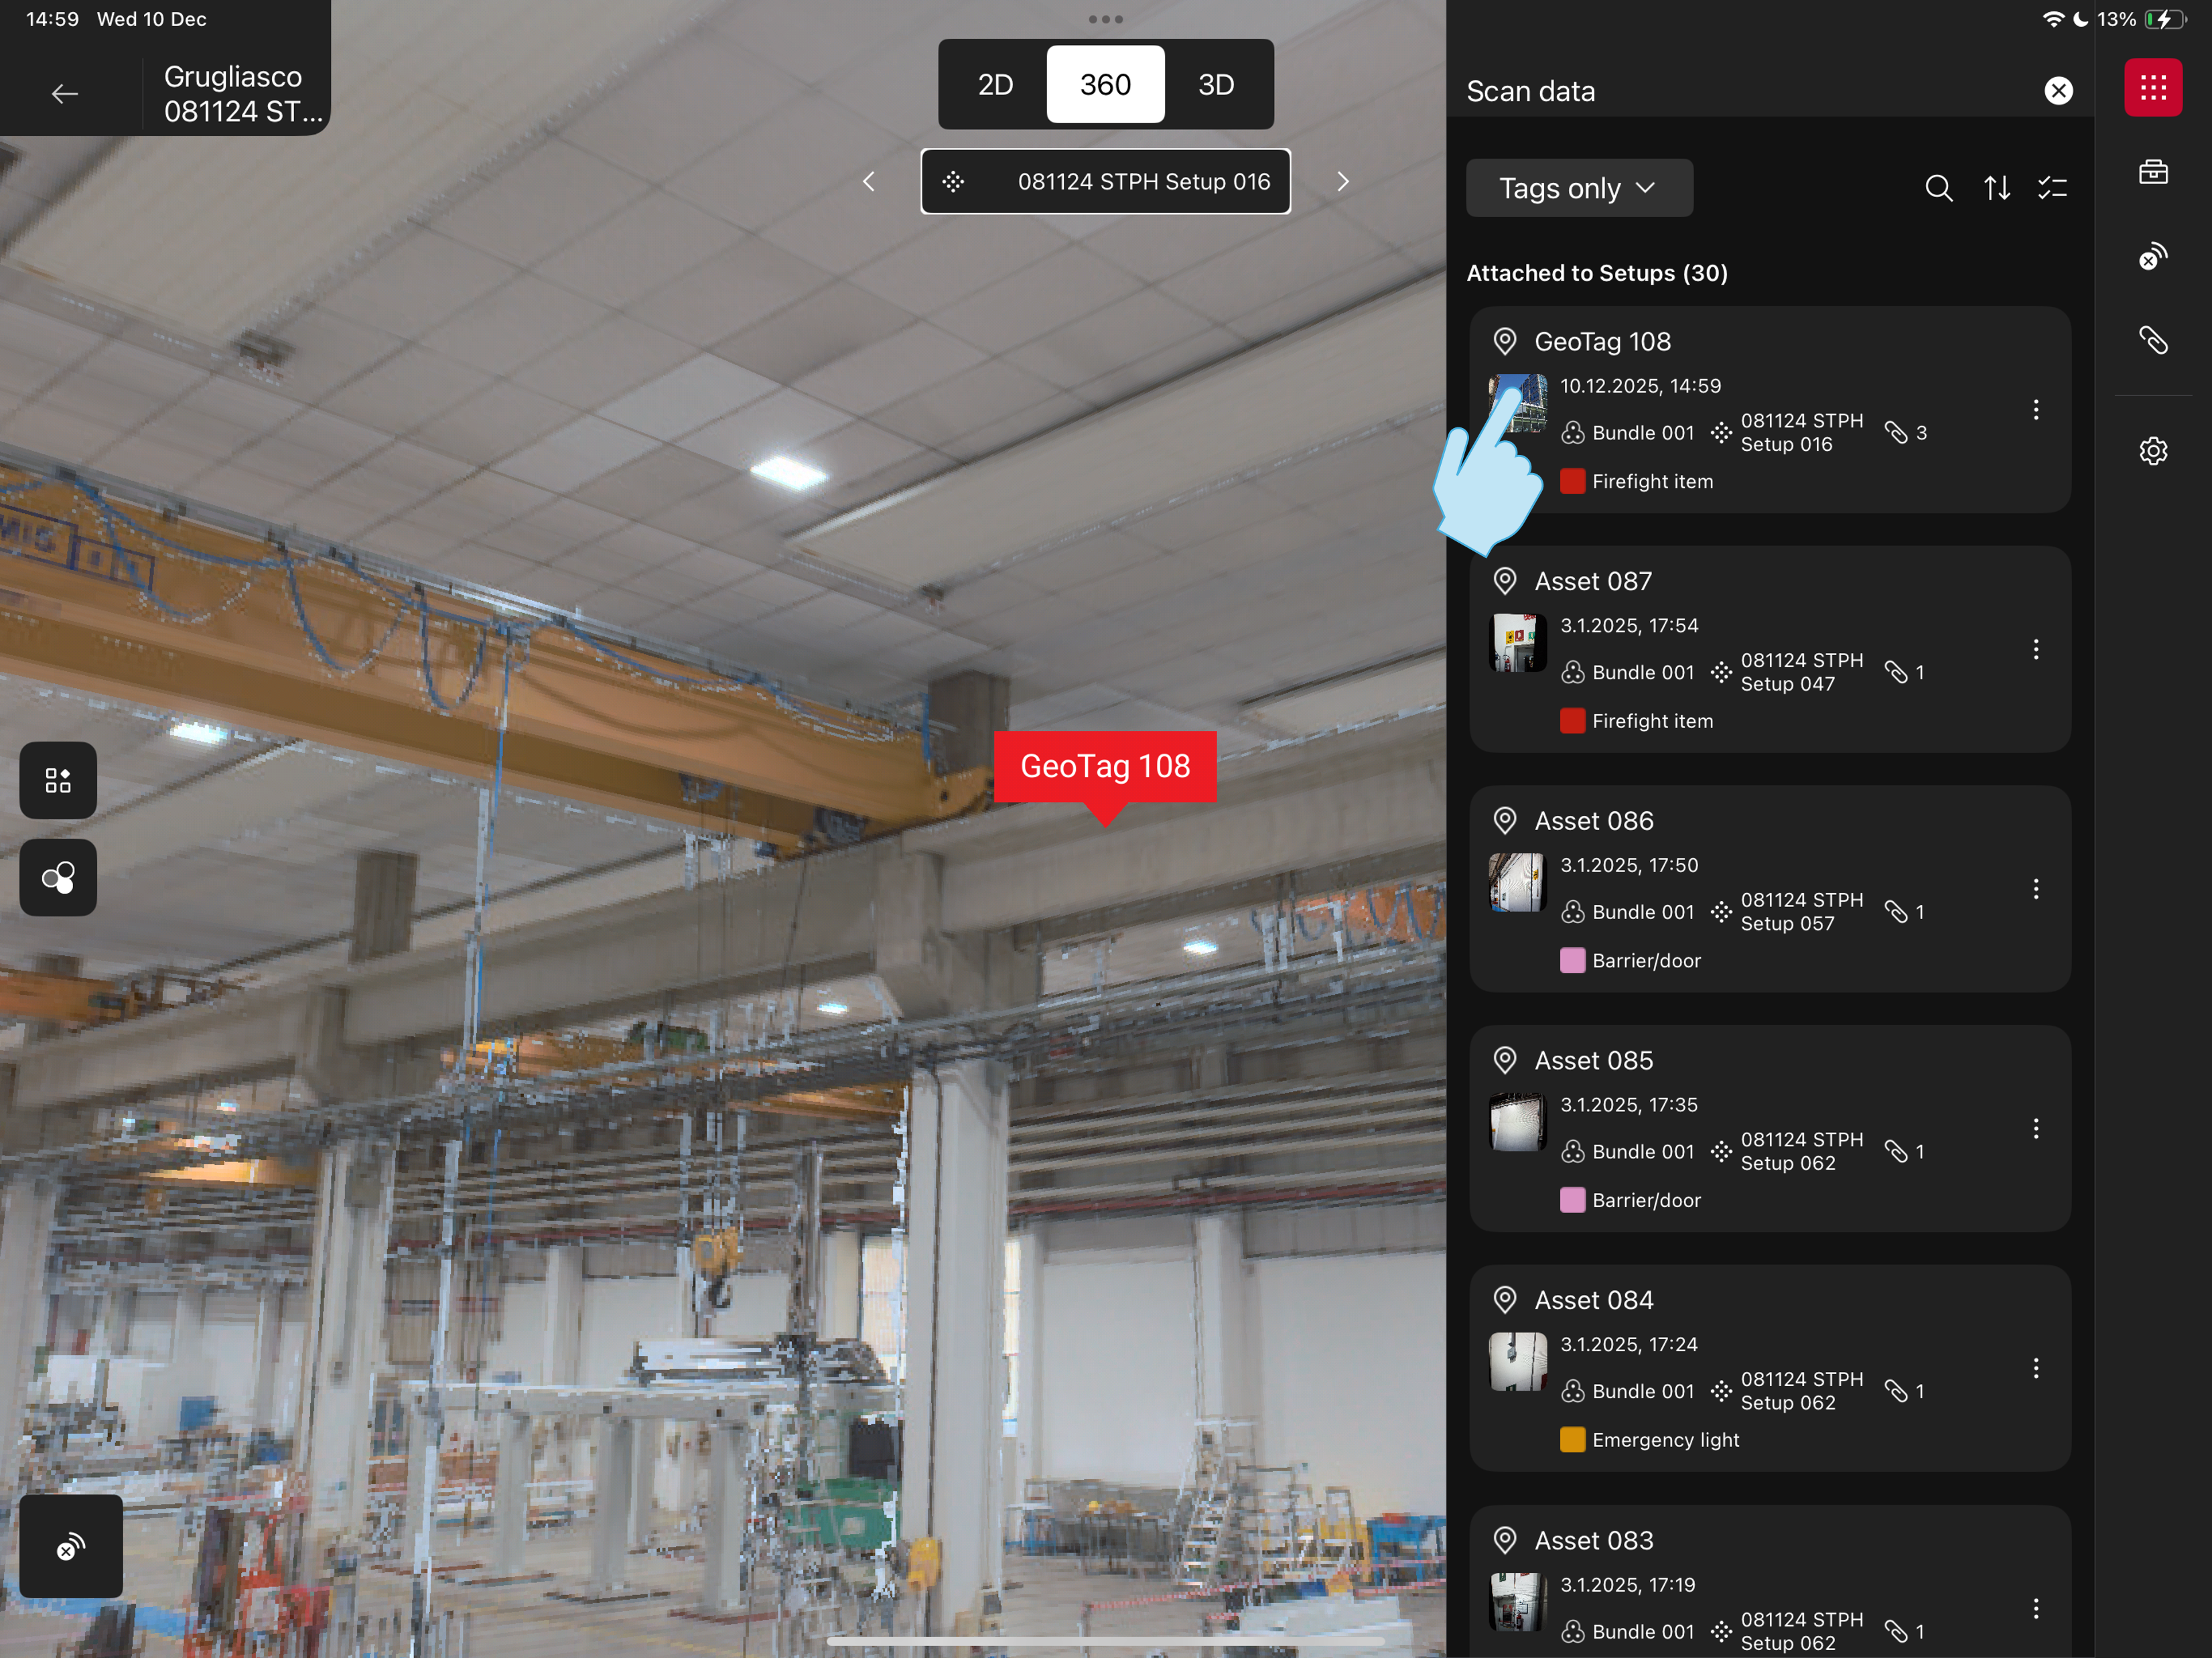Click the toolbox icon in right sidebar

2152,172
